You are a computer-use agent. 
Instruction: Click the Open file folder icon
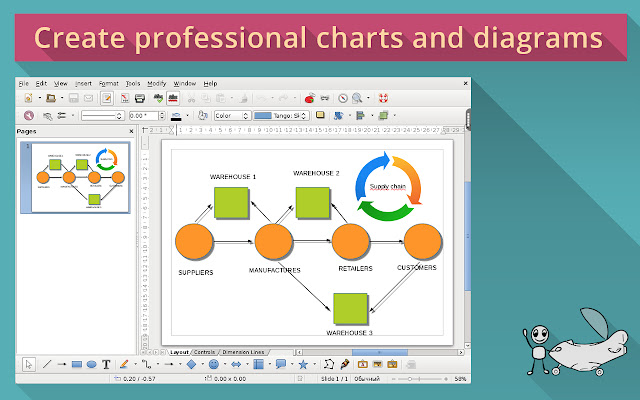51,98
